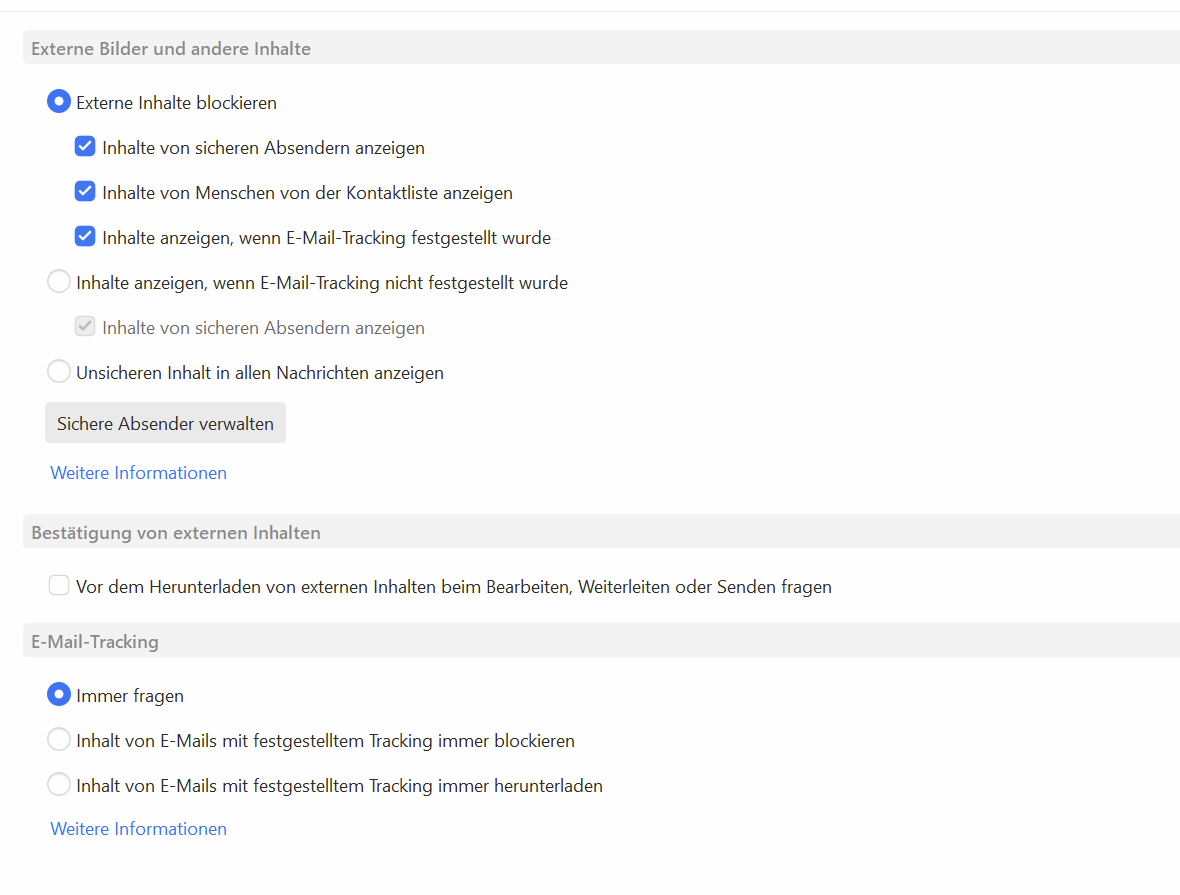The height and width of the screenshot is (895, 1180).
Task: Choose "Tracking immer blockieren" radio option
Action: click(x=59, y=740)
